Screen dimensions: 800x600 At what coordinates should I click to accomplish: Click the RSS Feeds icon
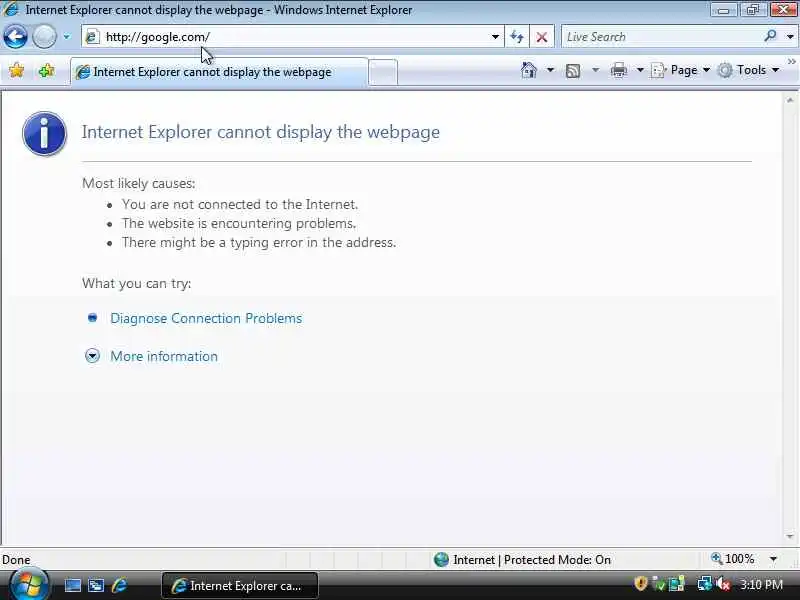point(573,70)
